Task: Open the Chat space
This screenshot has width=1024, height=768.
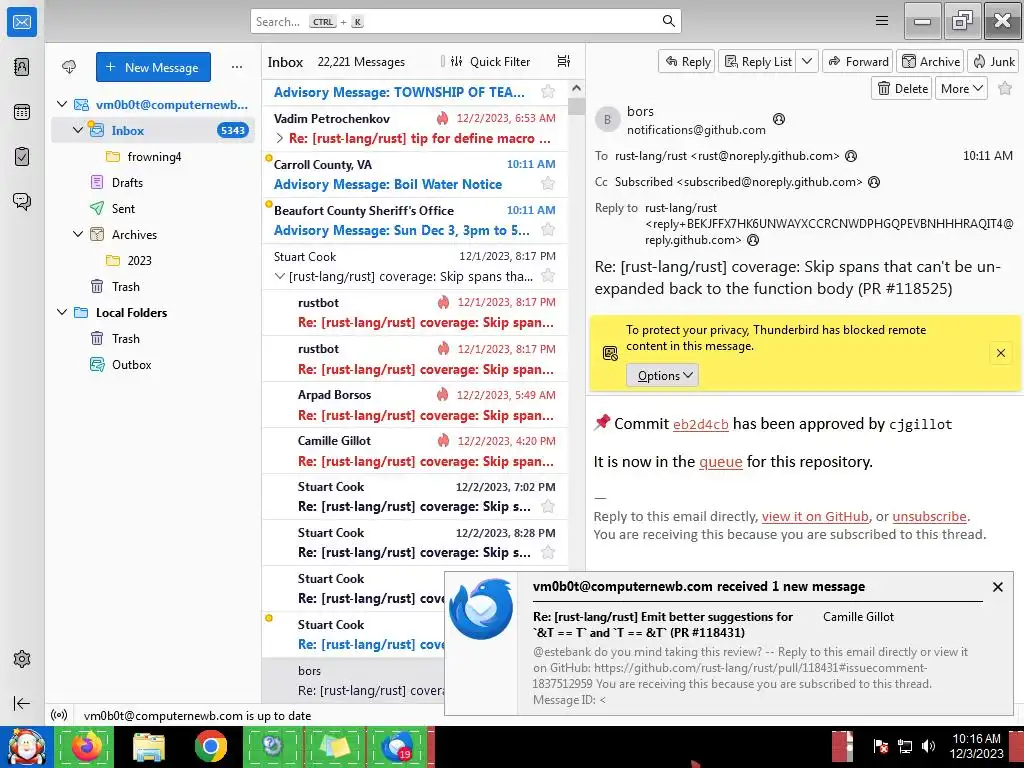Action: (22, 201)
